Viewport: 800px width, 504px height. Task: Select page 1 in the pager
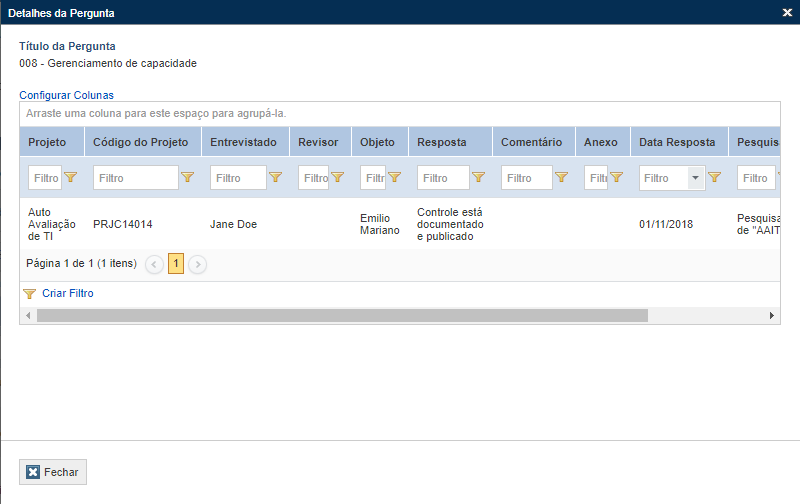176,264
